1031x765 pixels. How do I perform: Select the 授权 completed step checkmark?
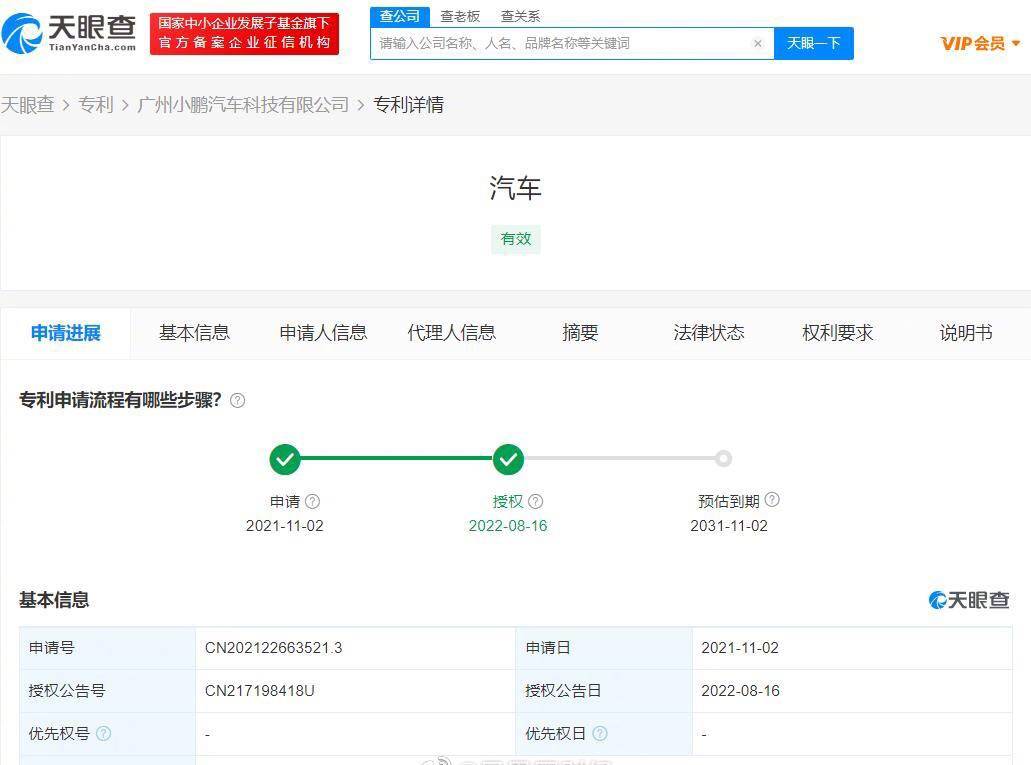pos(508,459)
